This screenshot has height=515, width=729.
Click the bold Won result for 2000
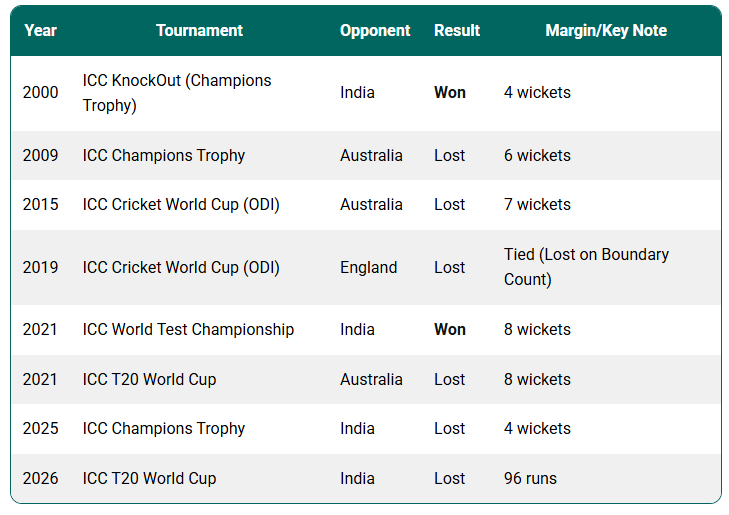tap(450, 93)
